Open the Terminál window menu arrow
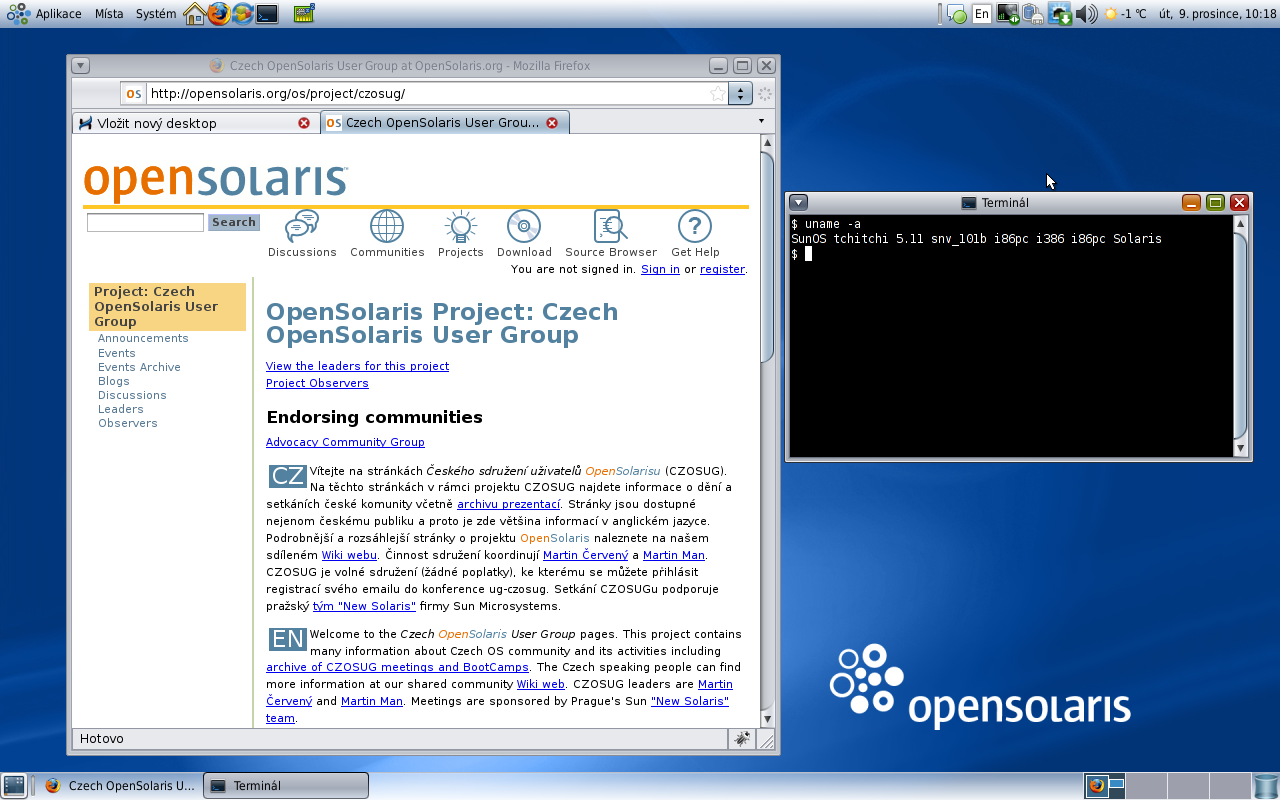Viewport: 1280px width, 800px height. click(798, 202)
